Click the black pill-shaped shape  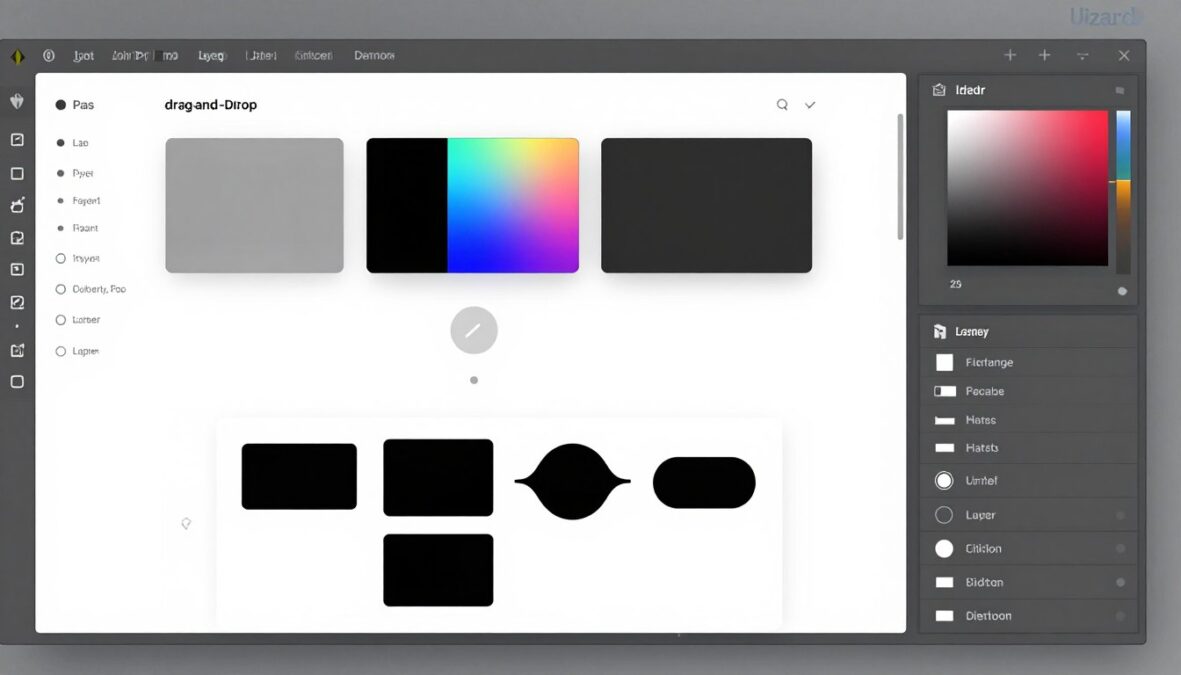(704, 483)
